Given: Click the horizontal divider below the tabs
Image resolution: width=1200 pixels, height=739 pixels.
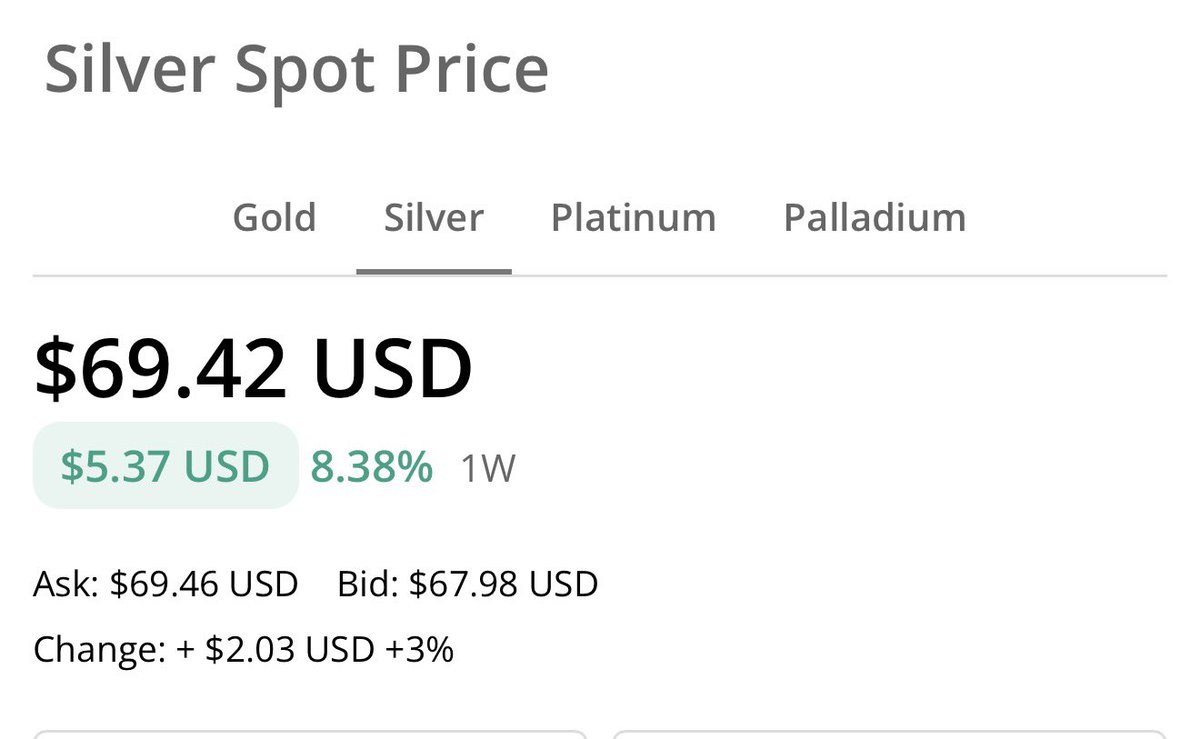Looking at the screenshot, I should pos(600,275).
